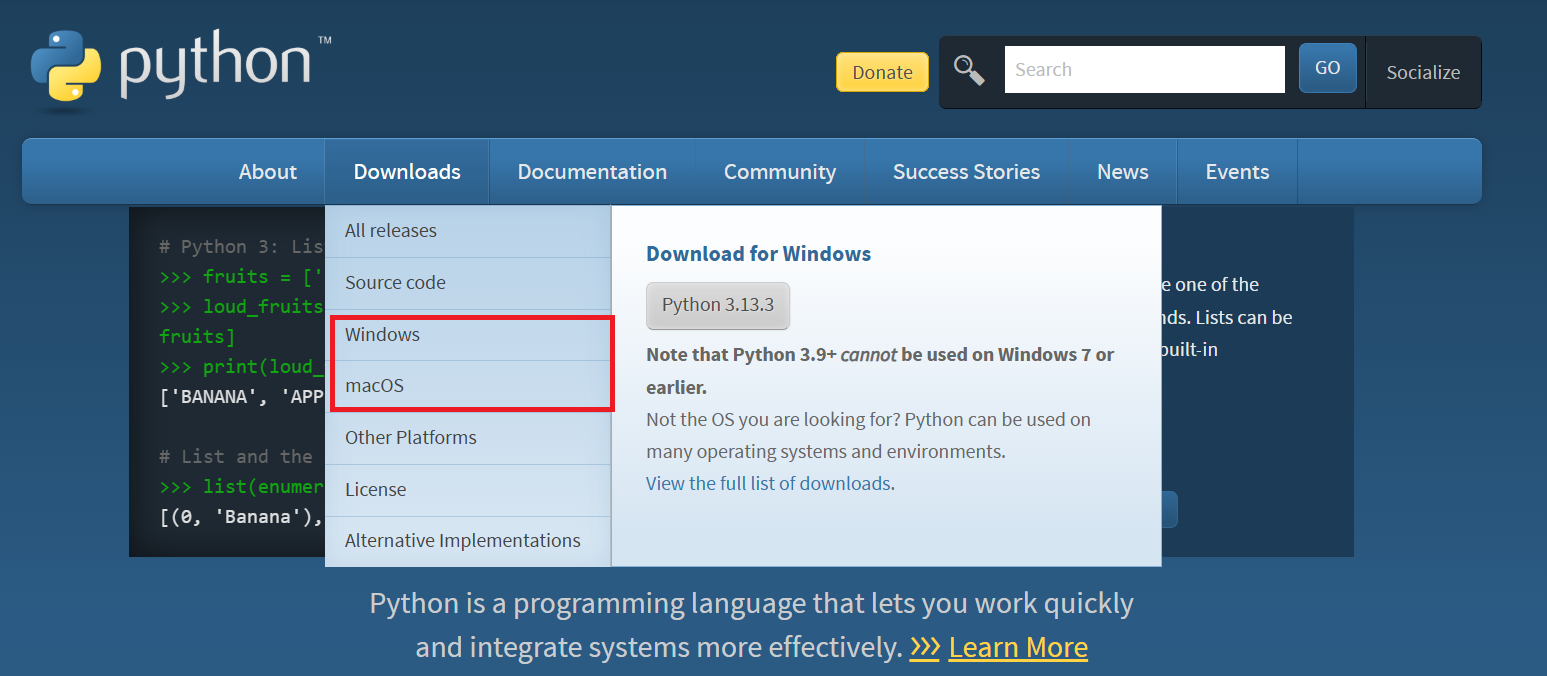Expand the Socialize menu
Image resolution: width=1547 pixels, height=676 pixels.
[1423, 72]
